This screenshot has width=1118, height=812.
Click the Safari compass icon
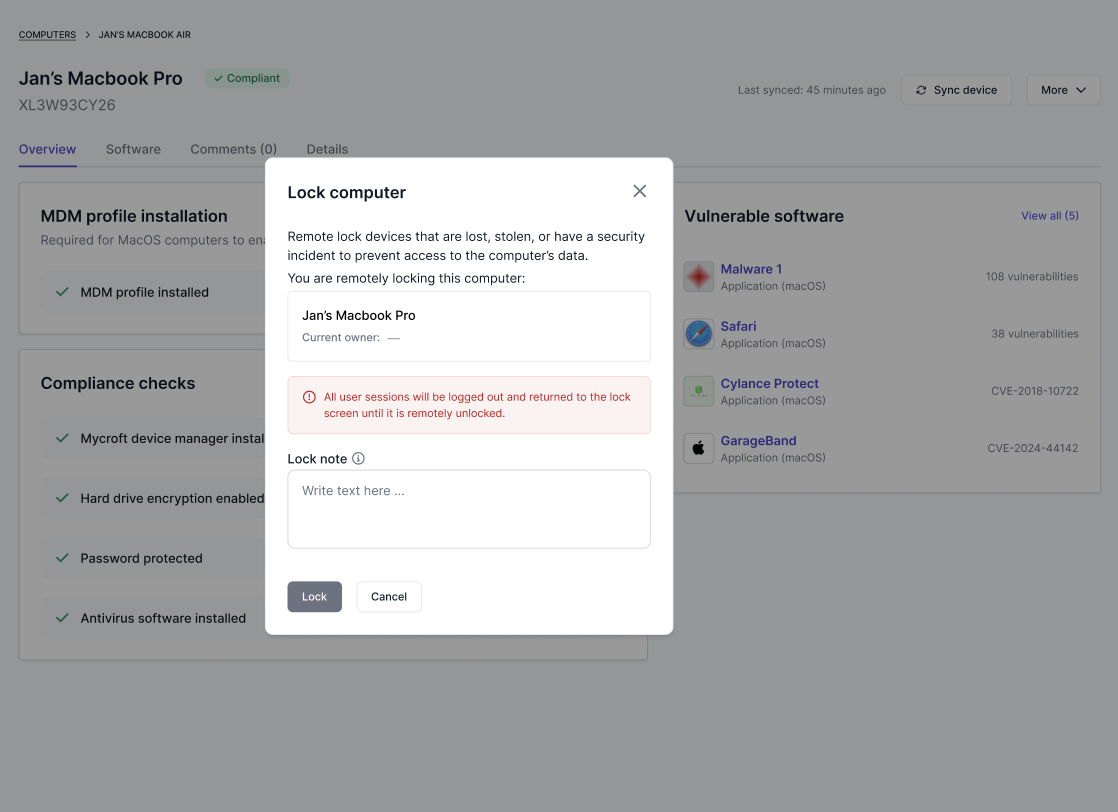698,334
